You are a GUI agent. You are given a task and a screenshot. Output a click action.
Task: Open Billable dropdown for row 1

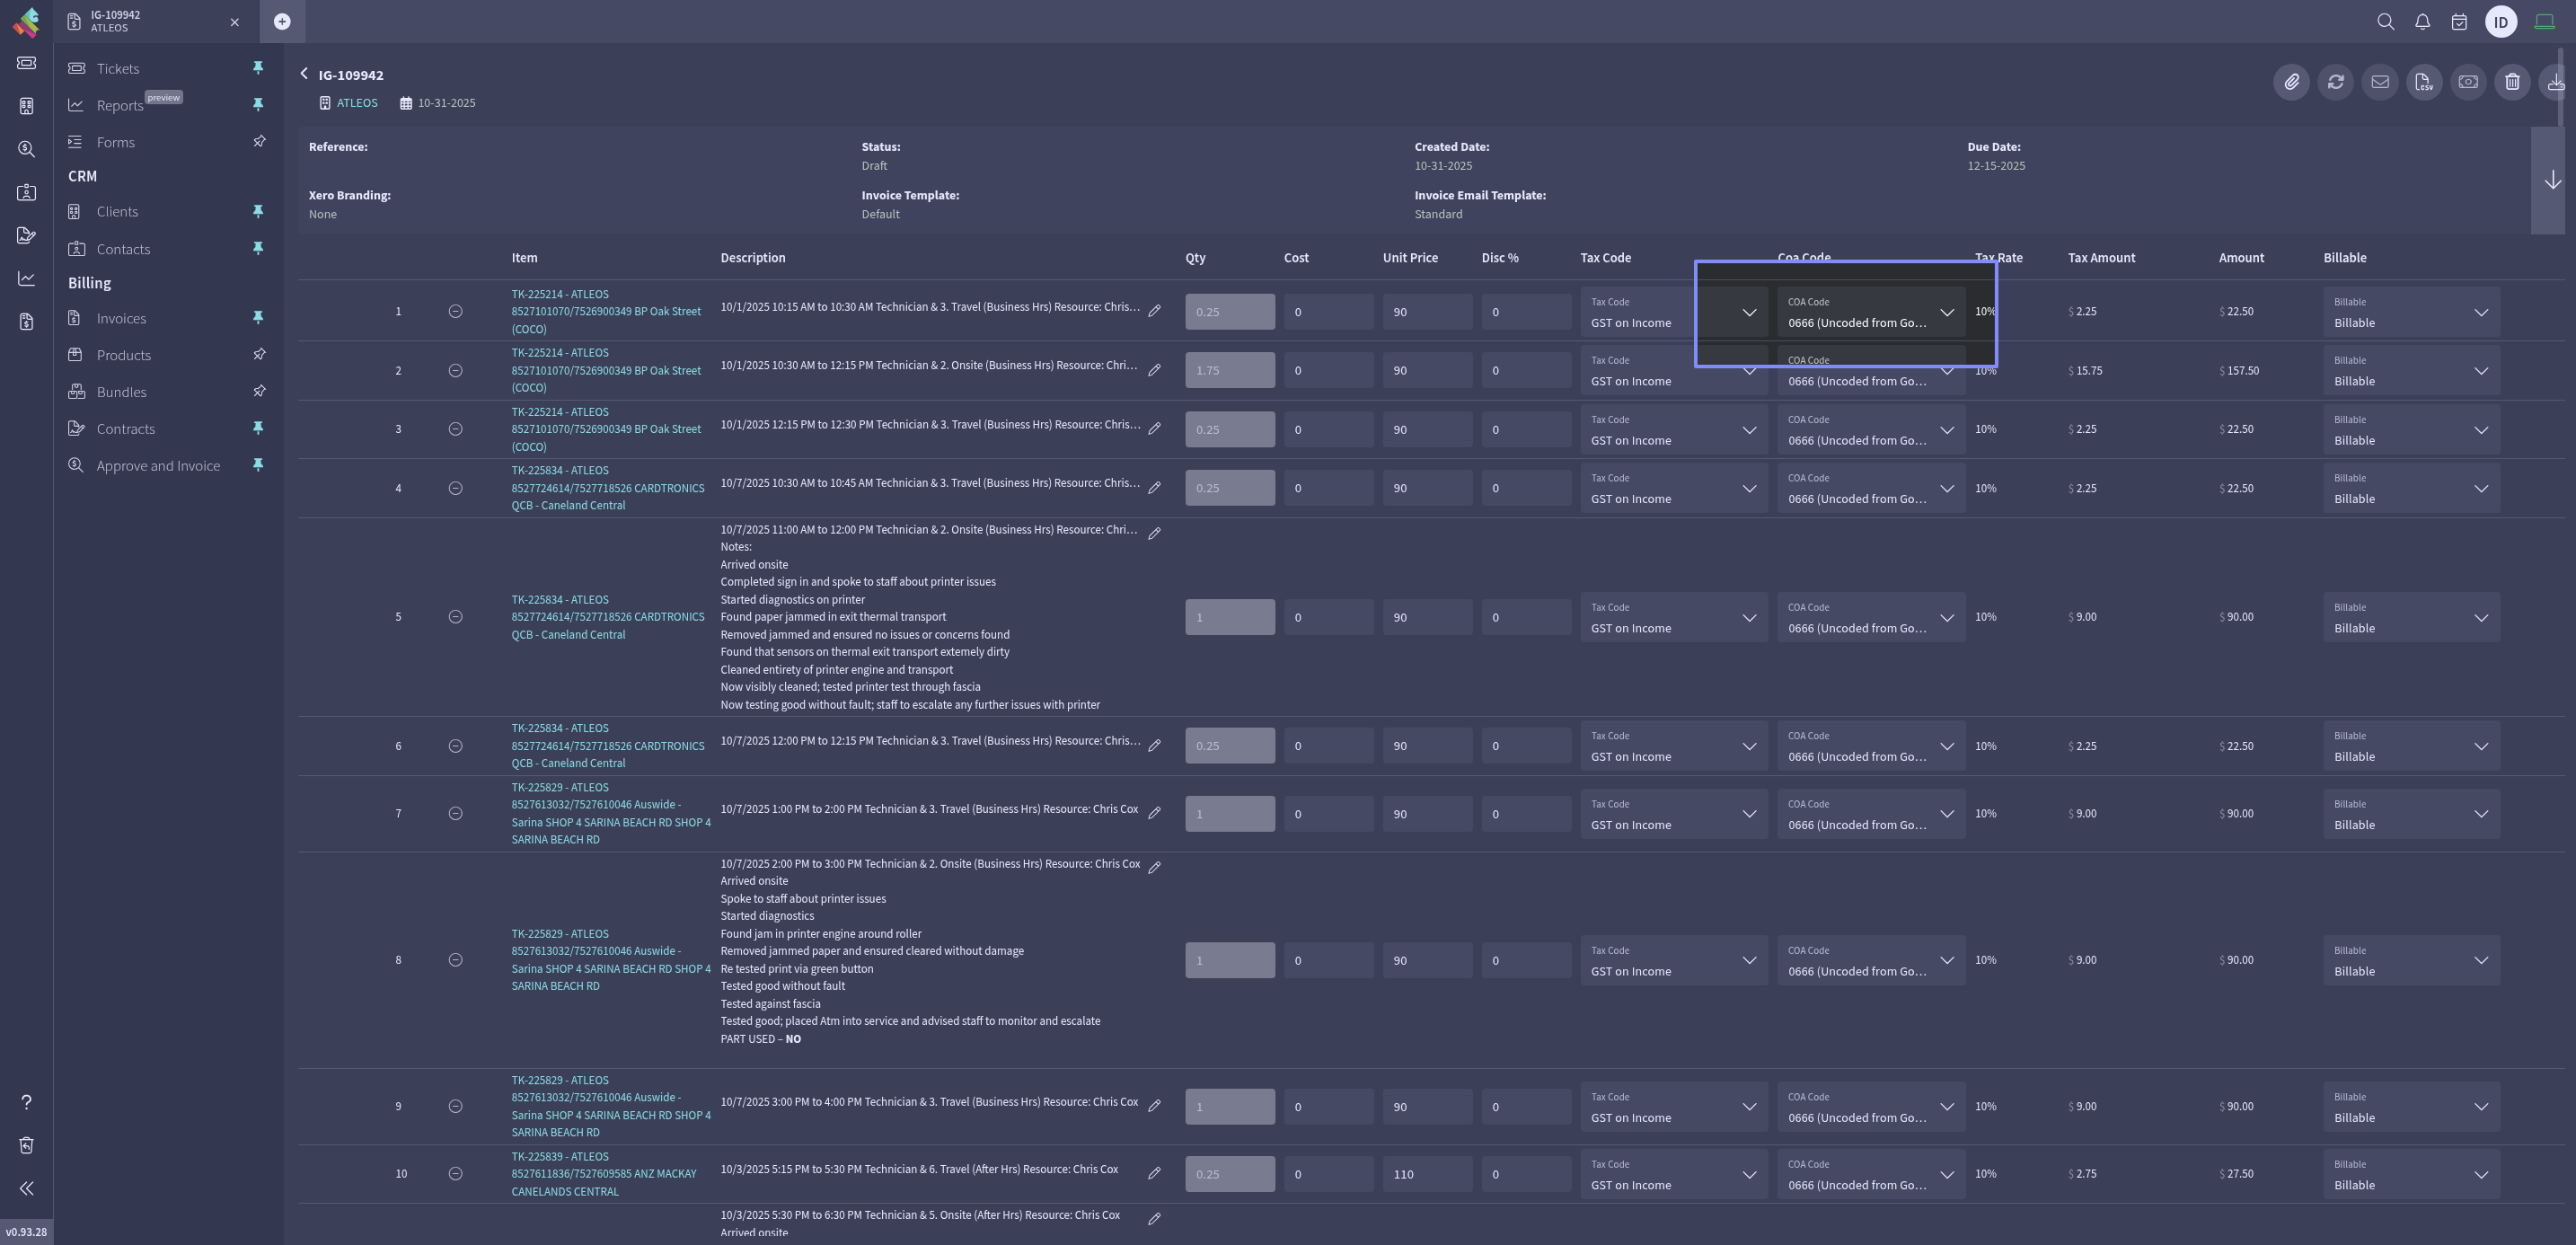(x=2411, y=312)
